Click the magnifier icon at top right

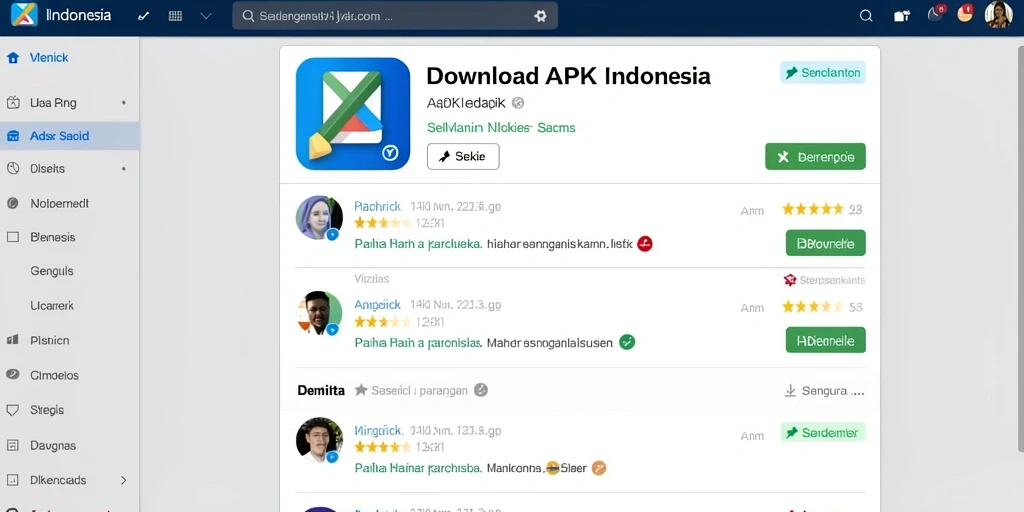click(x=866, y=16)
